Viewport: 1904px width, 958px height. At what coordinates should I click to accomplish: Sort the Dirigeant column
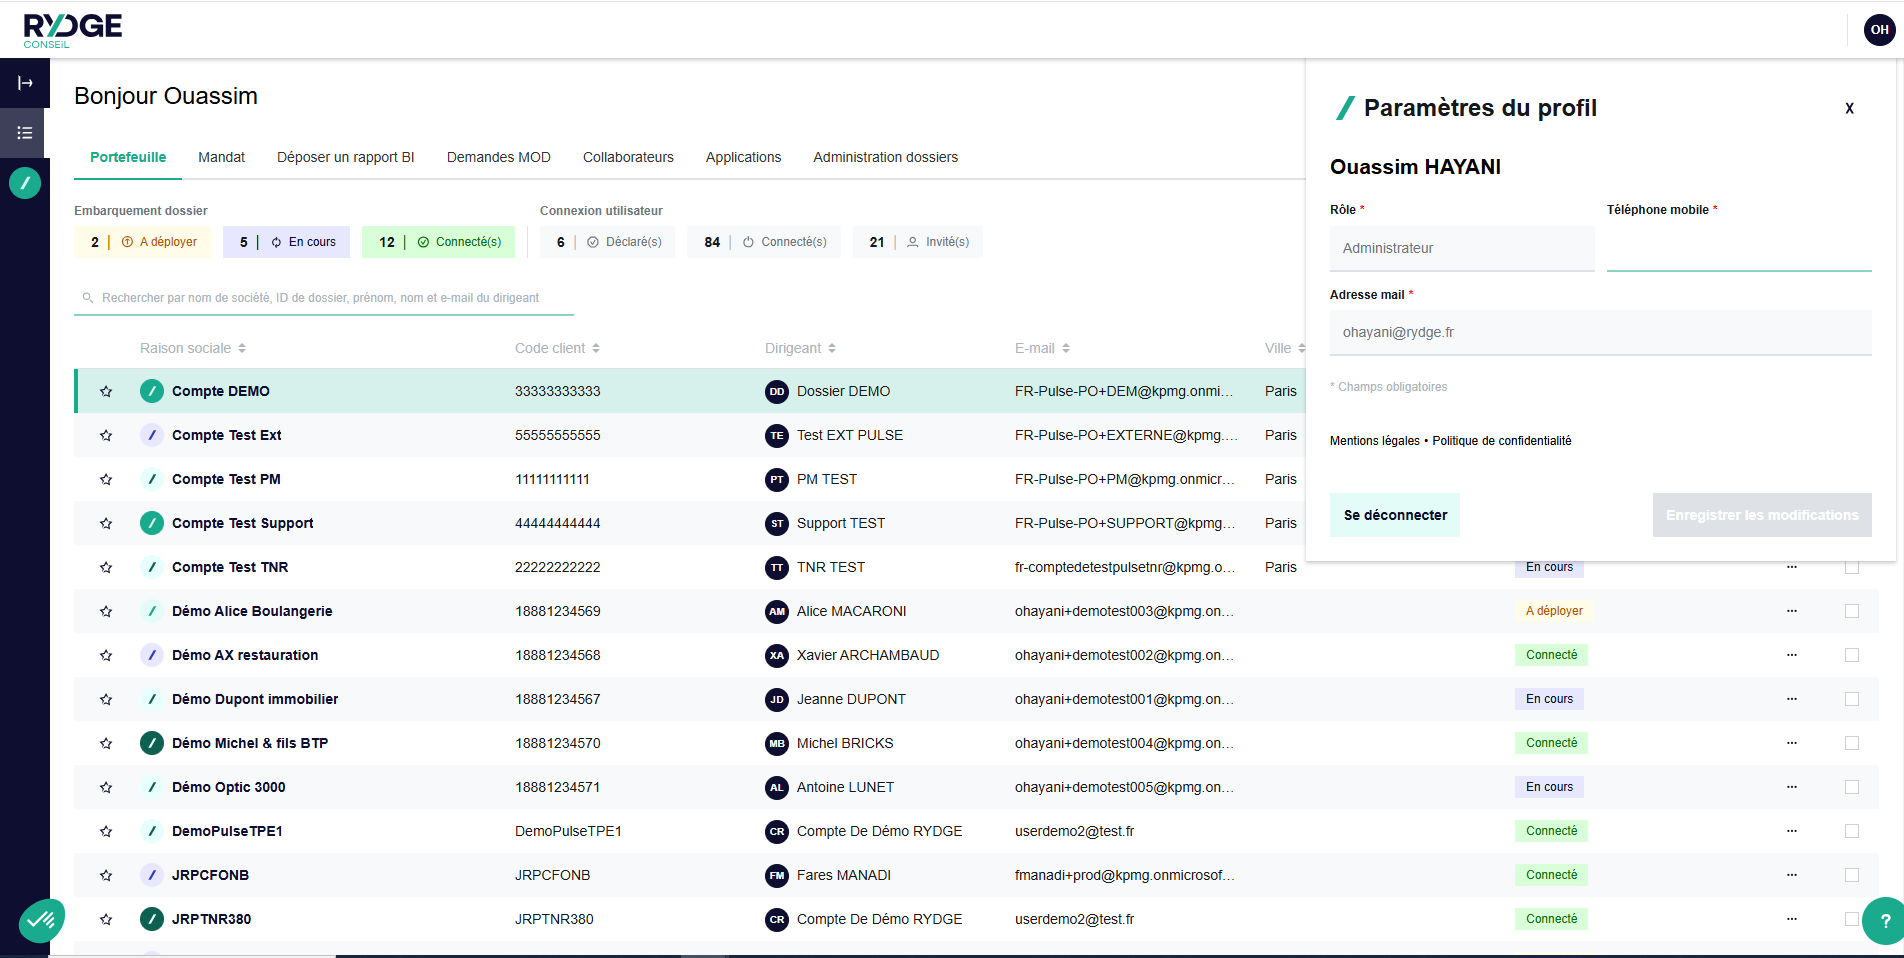coord(800,348)
